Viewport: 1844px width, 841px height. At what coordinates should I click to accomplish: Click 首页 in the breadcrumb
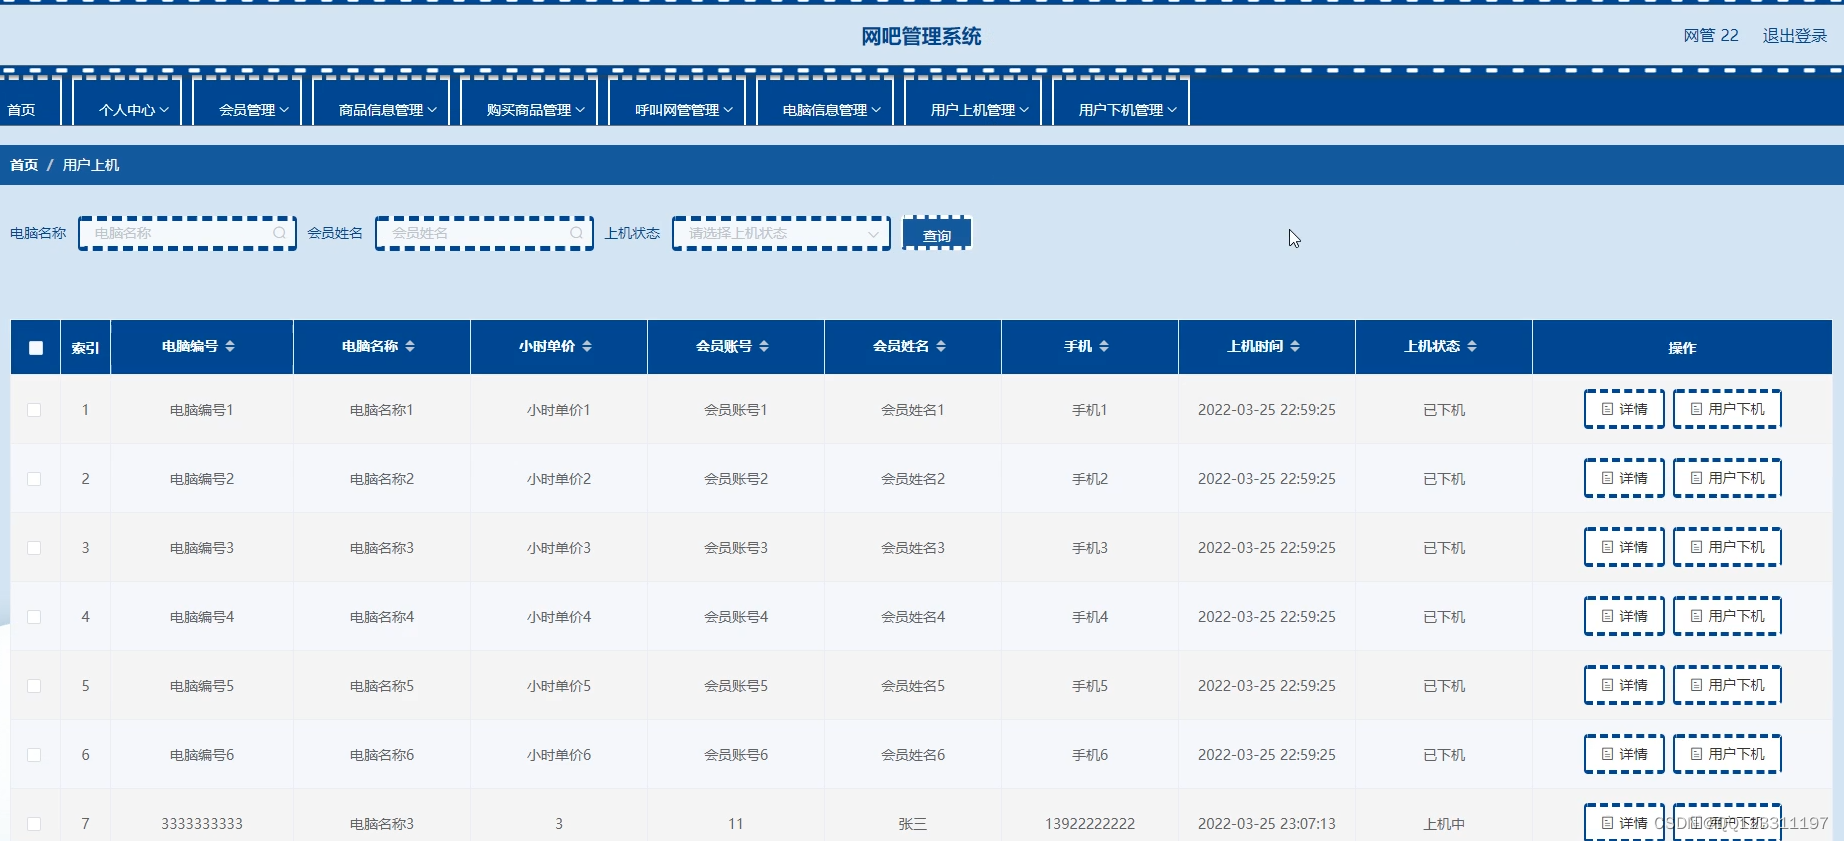(x=24, y=165)
